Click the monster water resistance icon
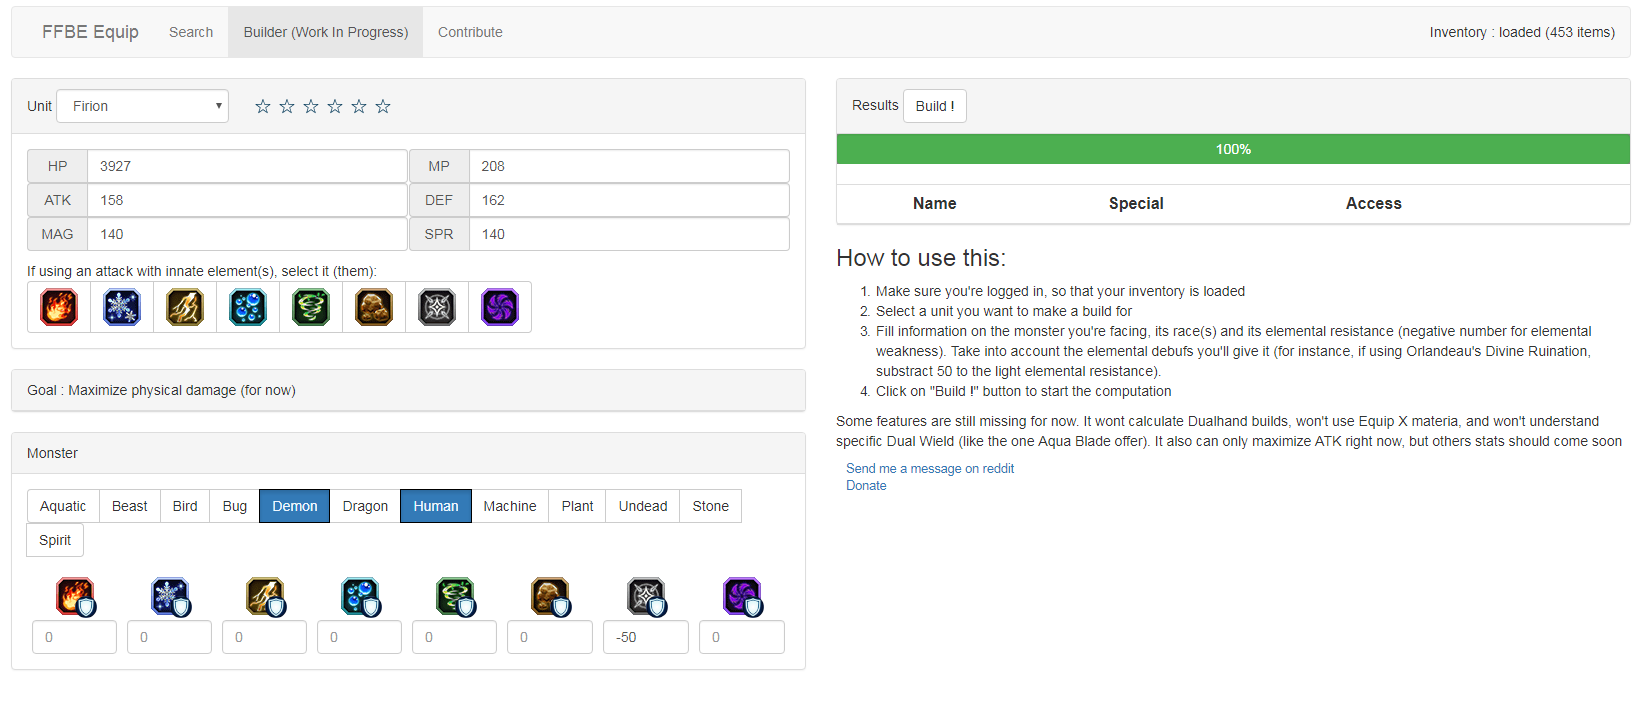The width and height of the screenshot is (1649, 718). click(360, 597)
